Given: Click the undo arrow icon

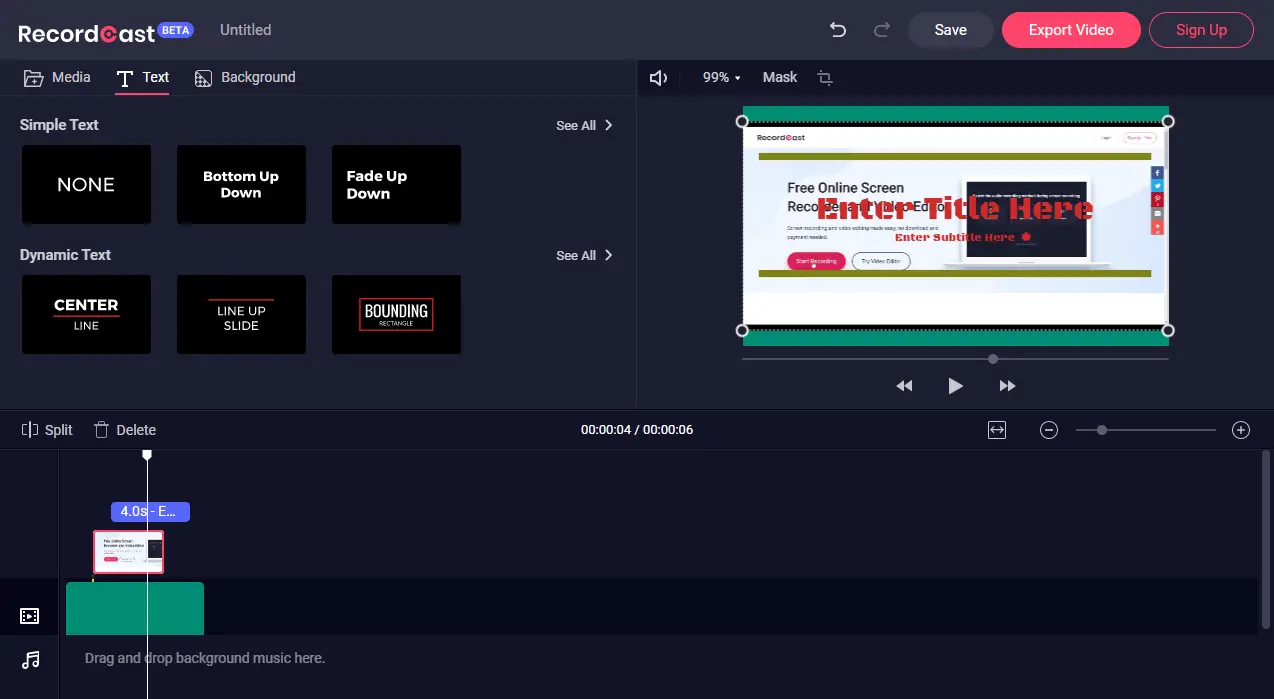Looking at the screenshot, I should (x=838, y=30).
